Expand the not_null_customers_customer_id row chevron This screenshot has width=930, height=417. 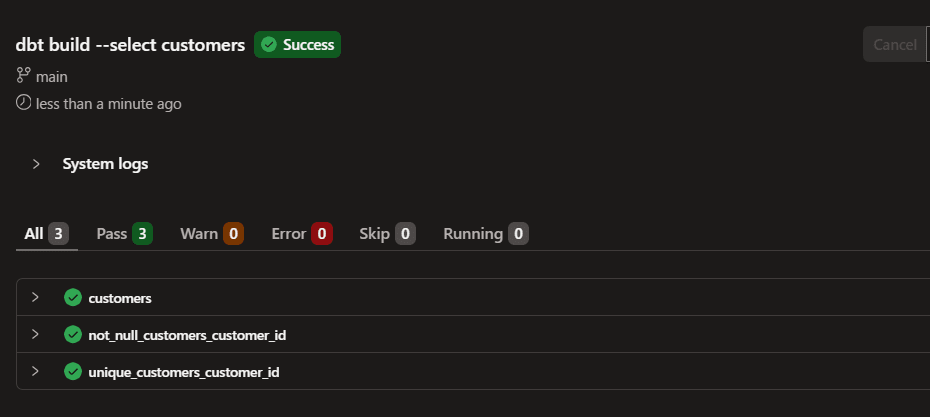(35, 335)
